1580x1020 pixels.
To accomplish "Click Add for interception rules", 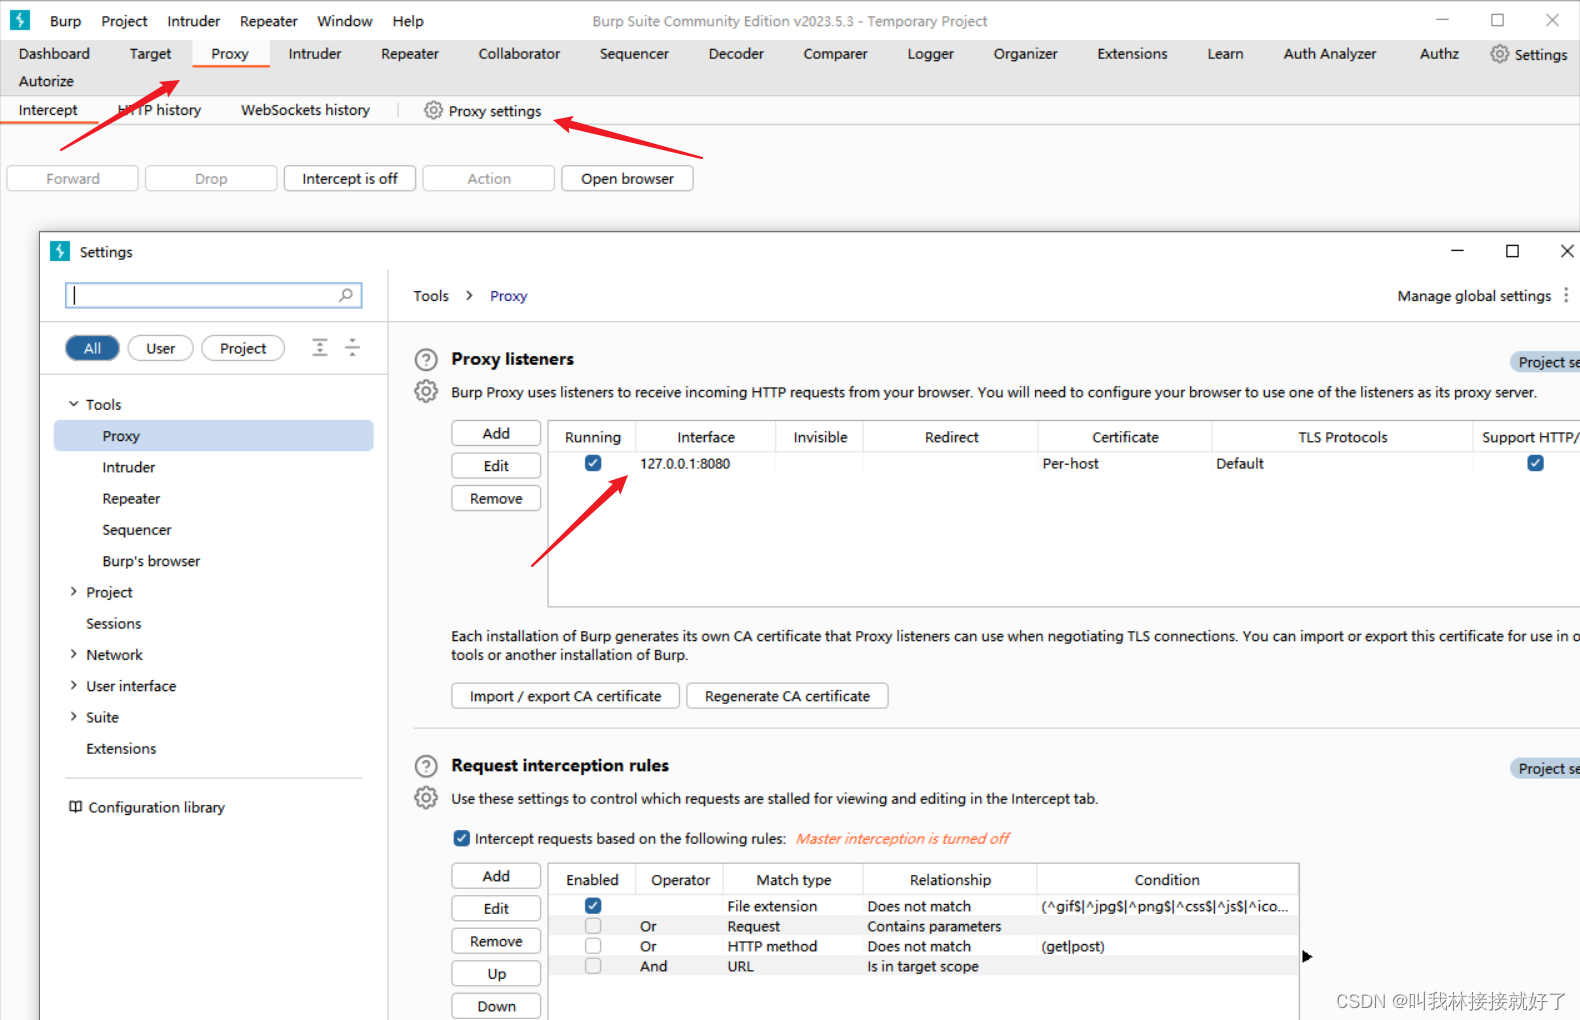I will 496,876.
